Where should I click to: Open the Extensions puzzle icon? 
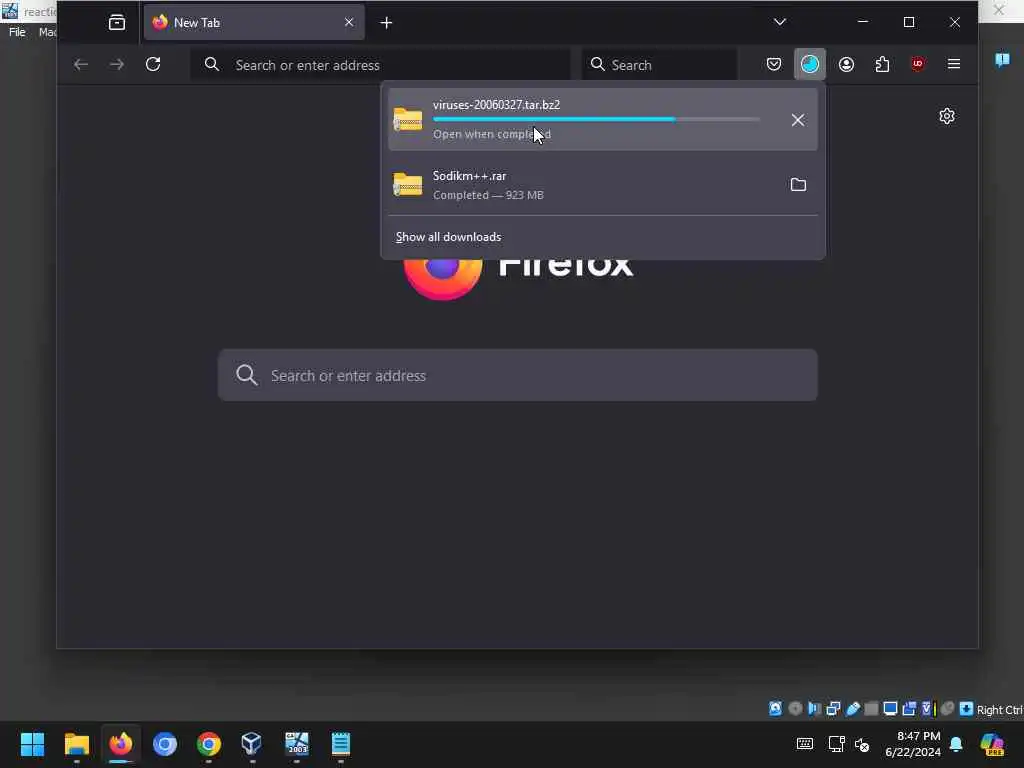coord(882,64)
